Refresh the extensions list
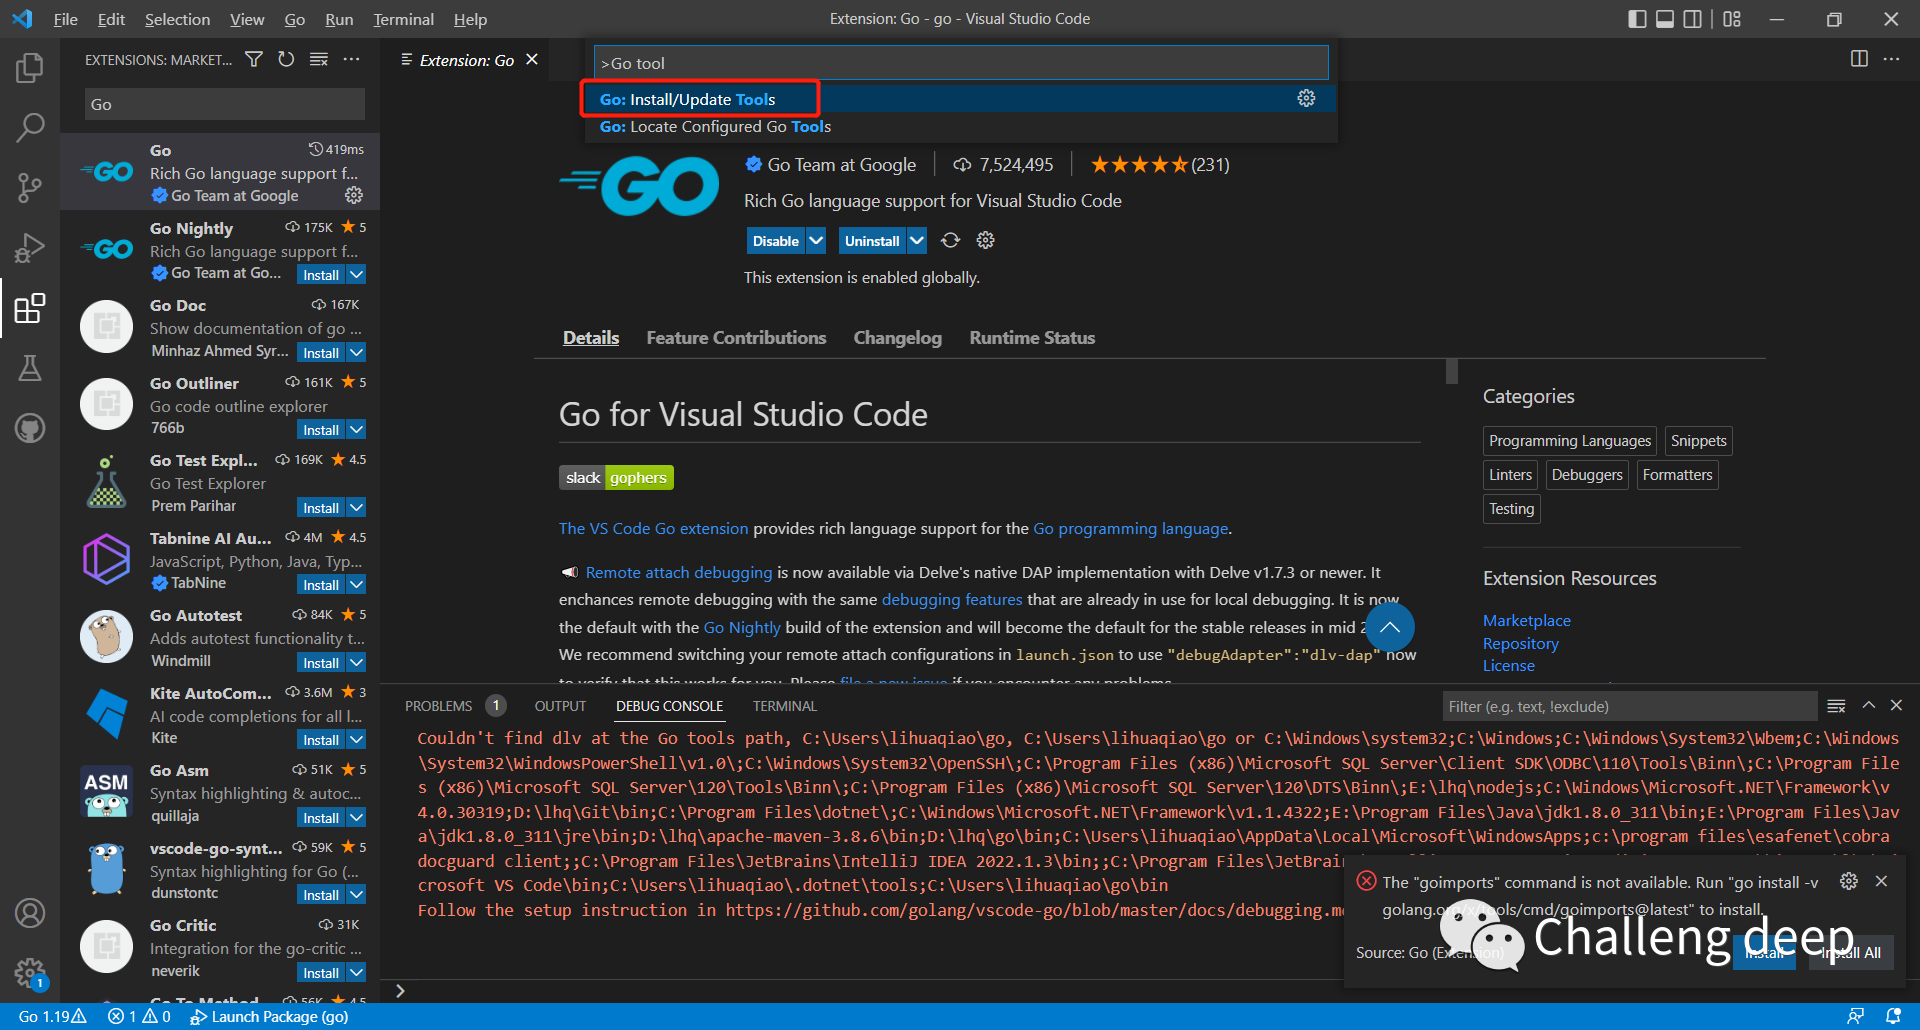 click(286, 60)
